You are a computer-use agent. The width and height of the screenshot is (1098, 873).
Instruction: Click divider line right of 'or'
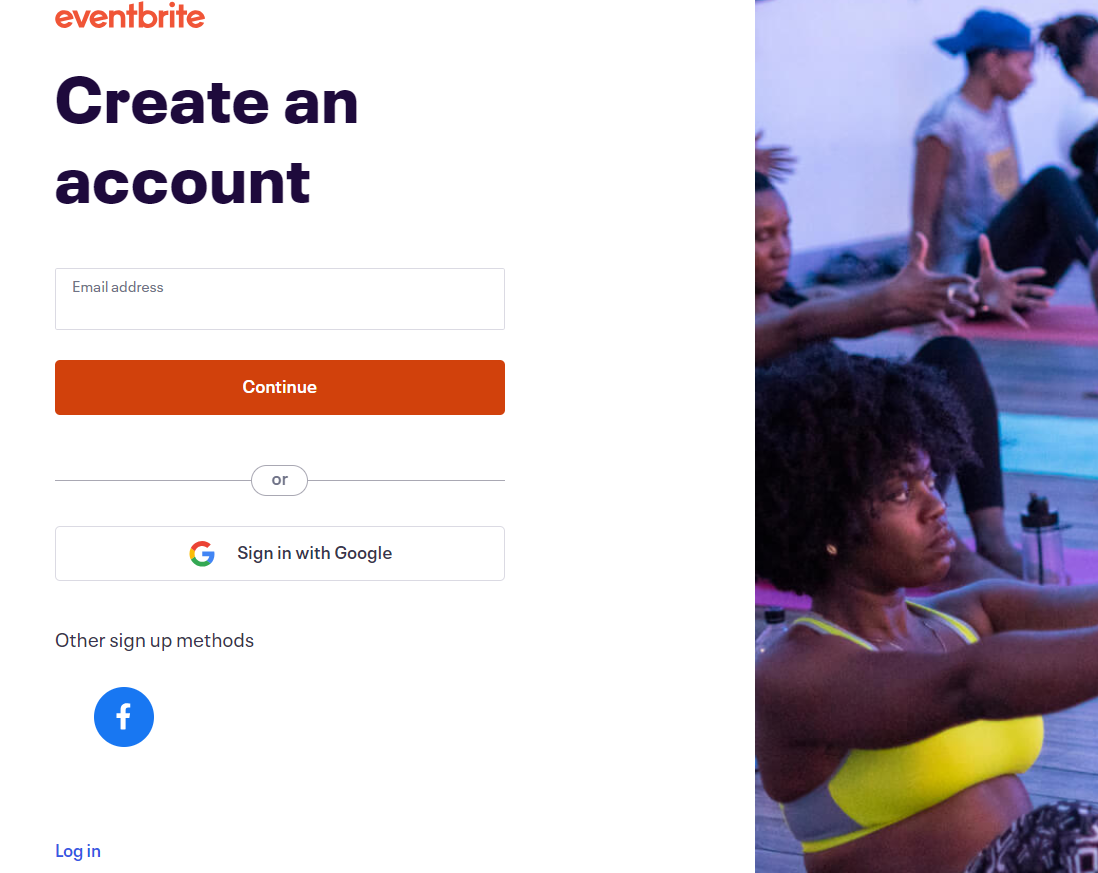406,480
